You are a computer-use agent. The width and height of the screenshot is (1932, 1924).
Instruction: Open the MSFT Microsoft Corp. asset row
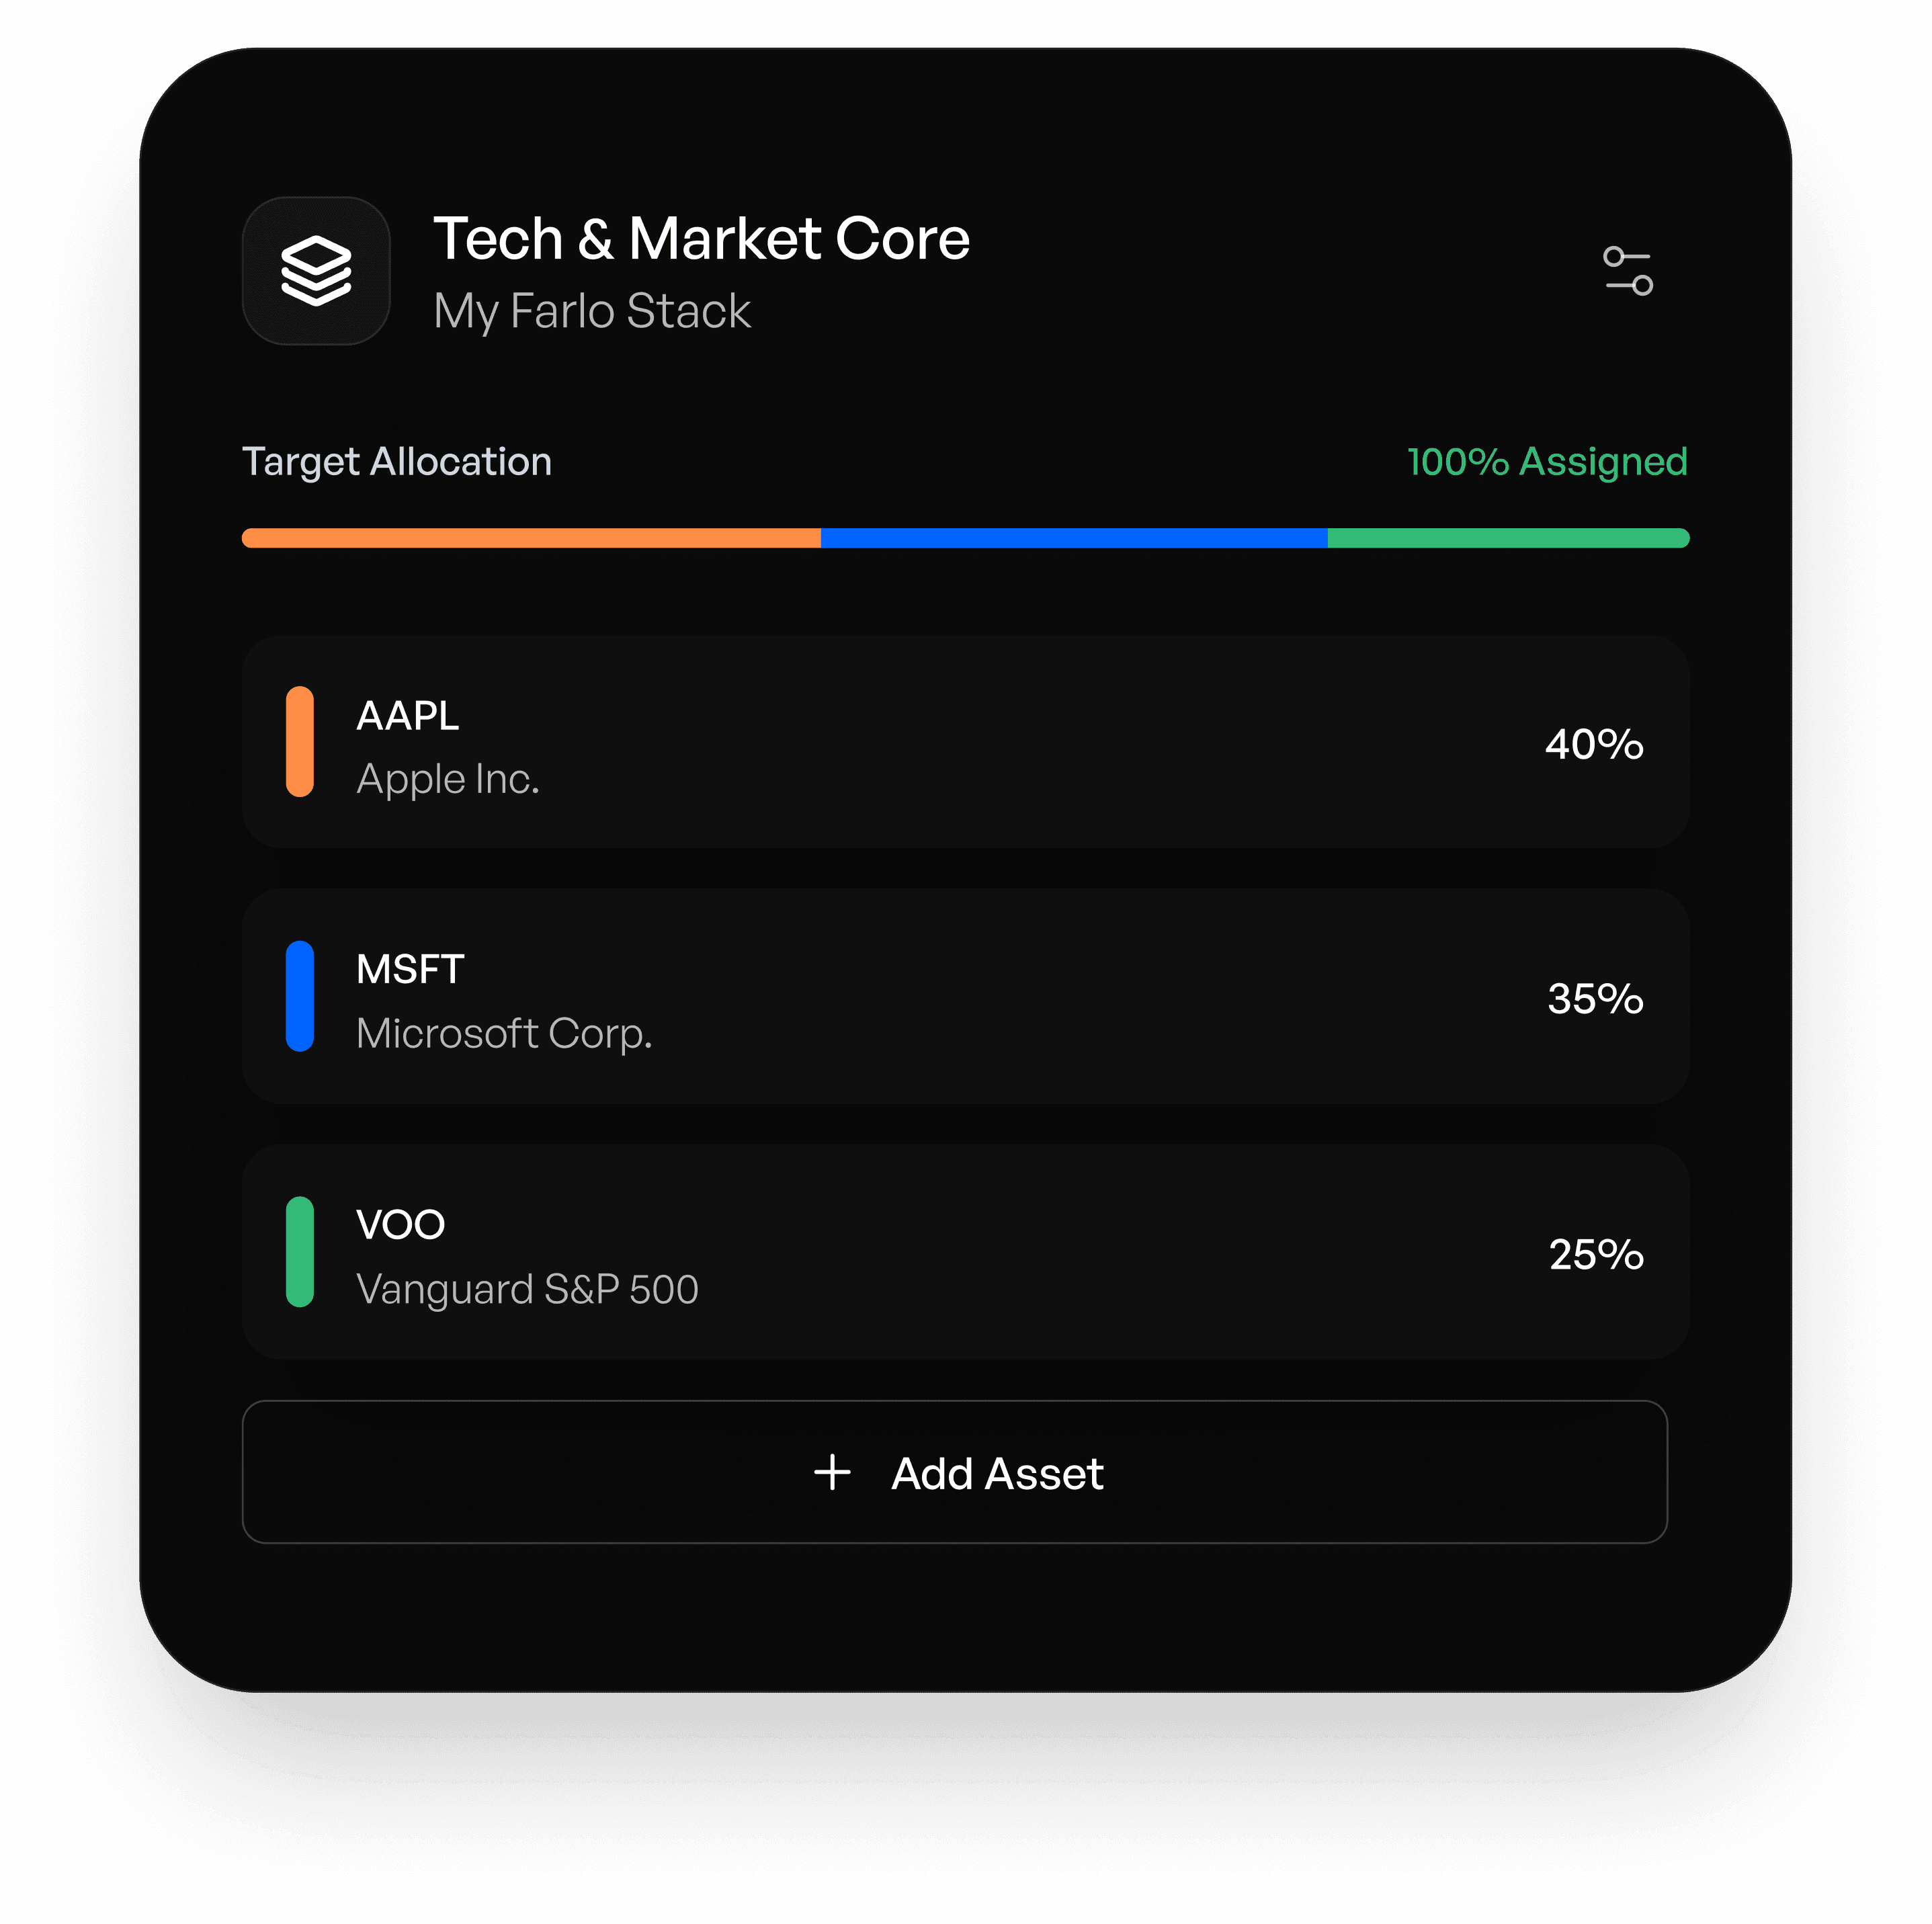(x=966, y=996)
